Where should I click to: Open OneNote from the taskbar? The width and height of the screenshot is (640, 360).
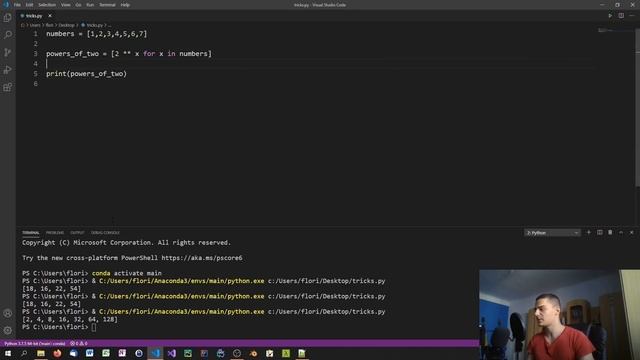tap(122, 353)
